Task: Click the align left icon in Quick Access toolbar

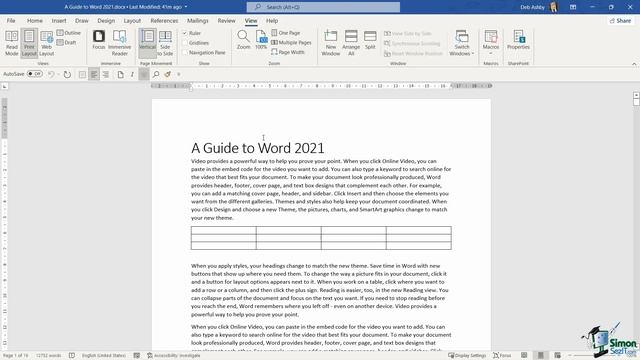Action: [x=94, y=74]
